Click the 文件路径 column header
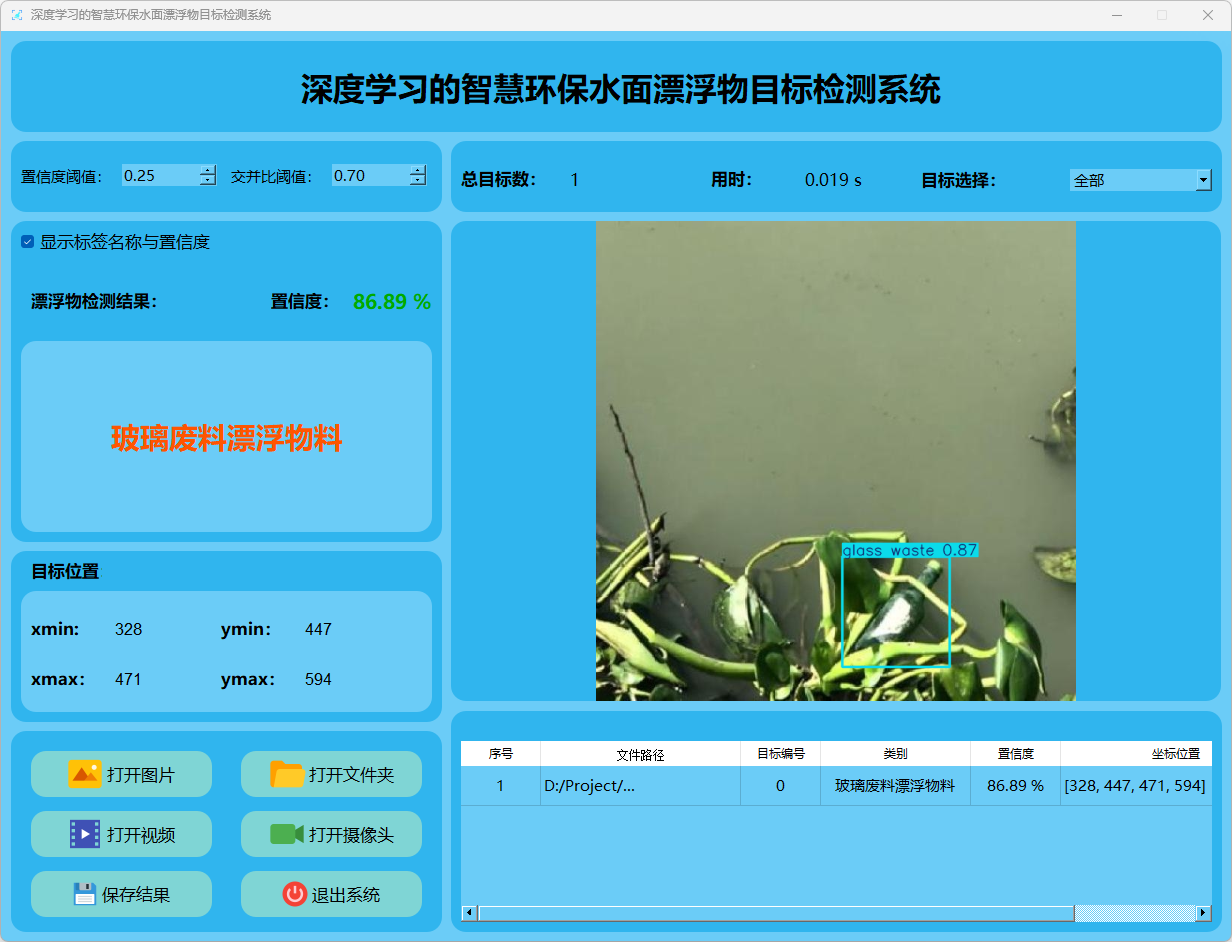This screenshot has width=1232, height=942. click(640, 754)
